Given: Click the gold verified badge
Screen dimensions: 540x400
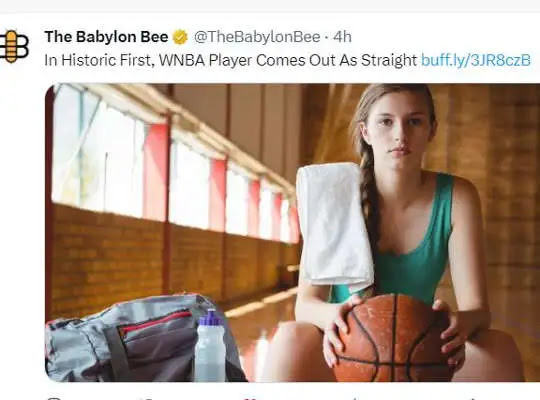Looking at the screenshot, I should click(180, 37).
